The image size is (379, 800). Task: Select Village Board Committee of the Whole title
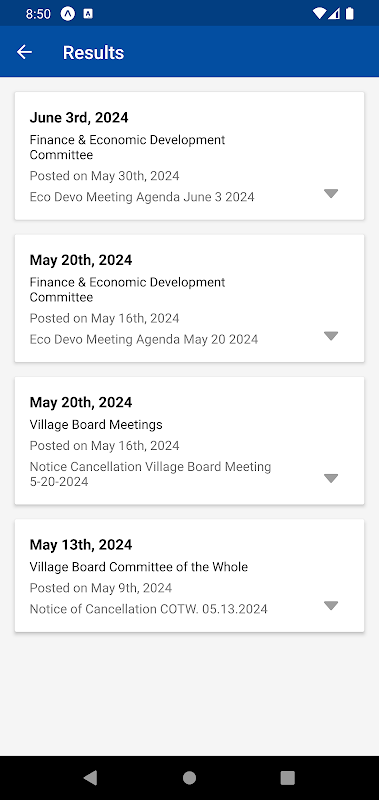139,567
